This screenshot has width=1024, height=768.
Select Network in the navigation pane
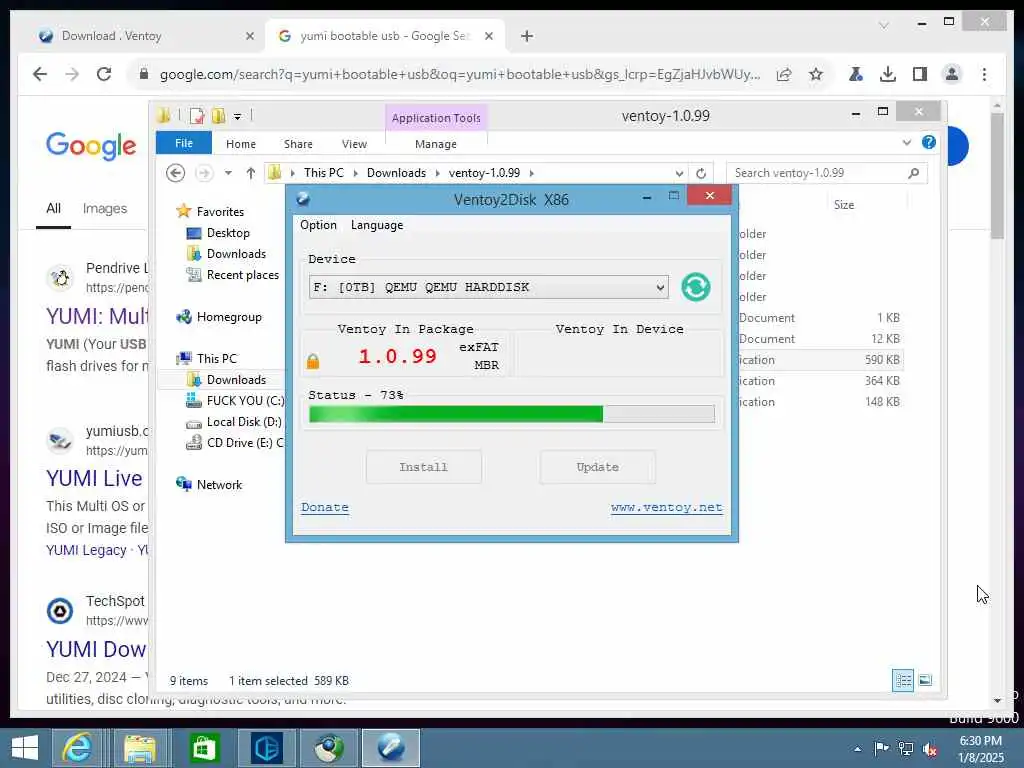(x=219, y=485)
